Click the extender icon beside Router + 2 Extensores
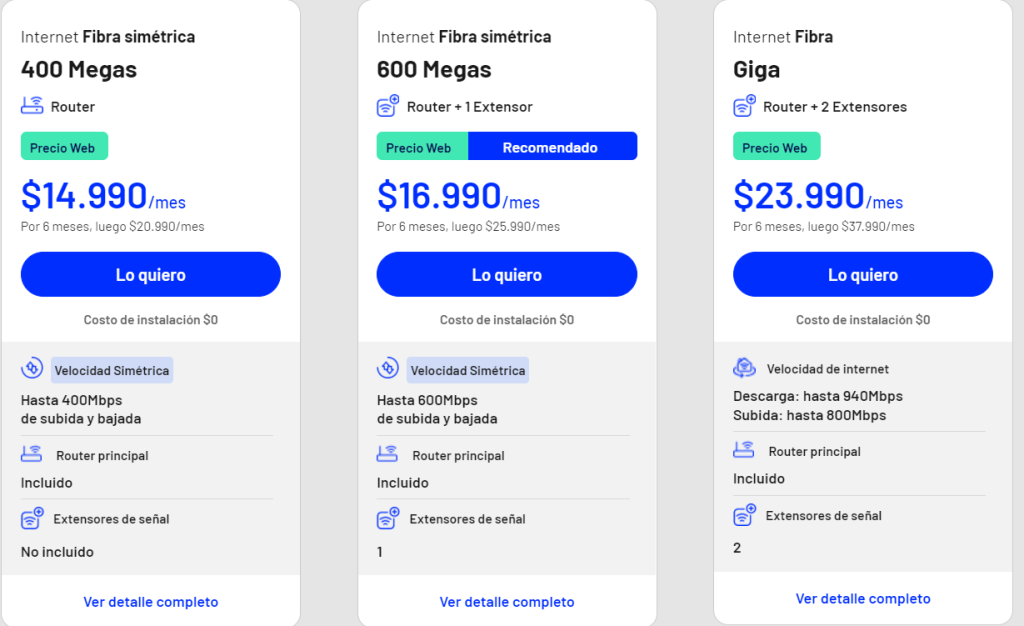 point(744,105)
